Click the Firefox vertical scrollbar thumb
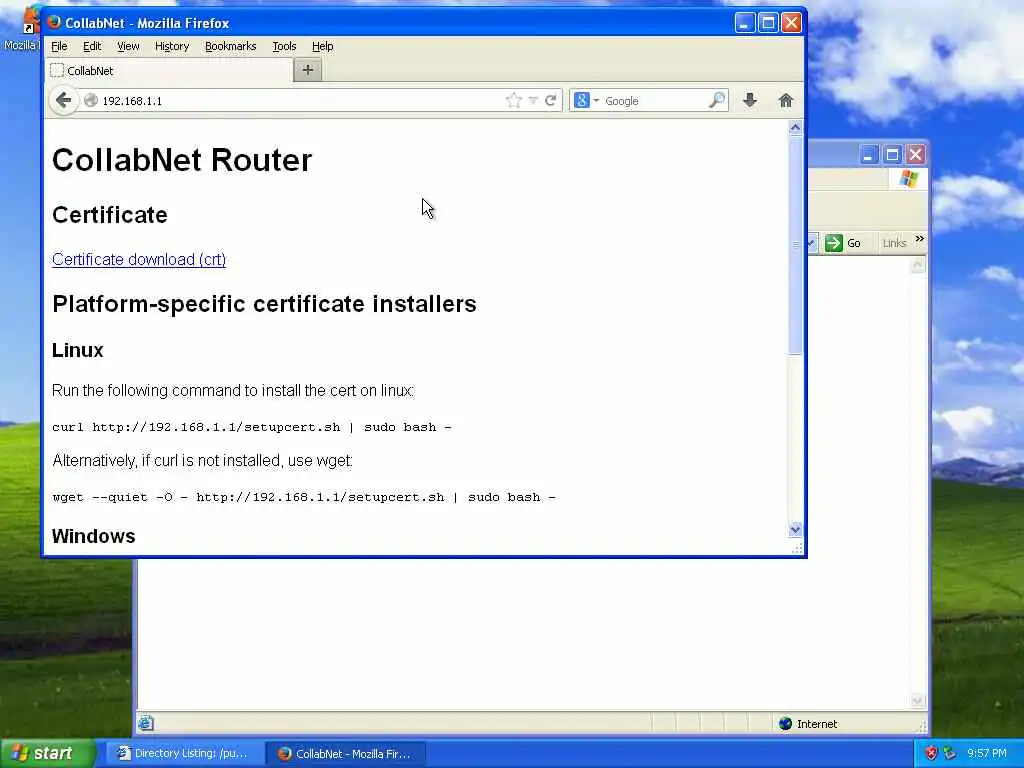The height and width of the screenshot is (768, 1024). (795, 244)
